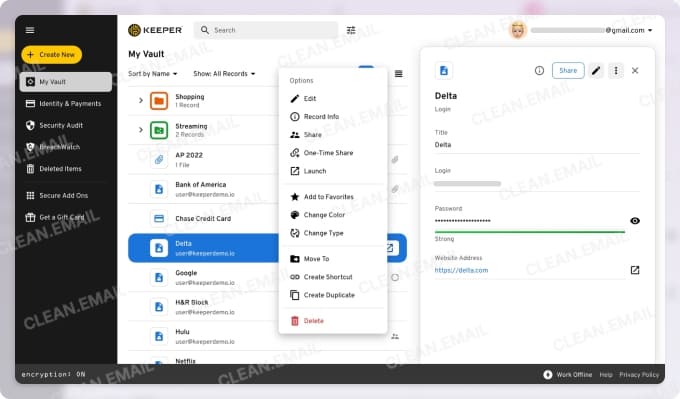Screen dimensions: 680x399
Task: Click the pencil edit icon in detail panel
Action: pyautogui.click(x=596, y=70)
